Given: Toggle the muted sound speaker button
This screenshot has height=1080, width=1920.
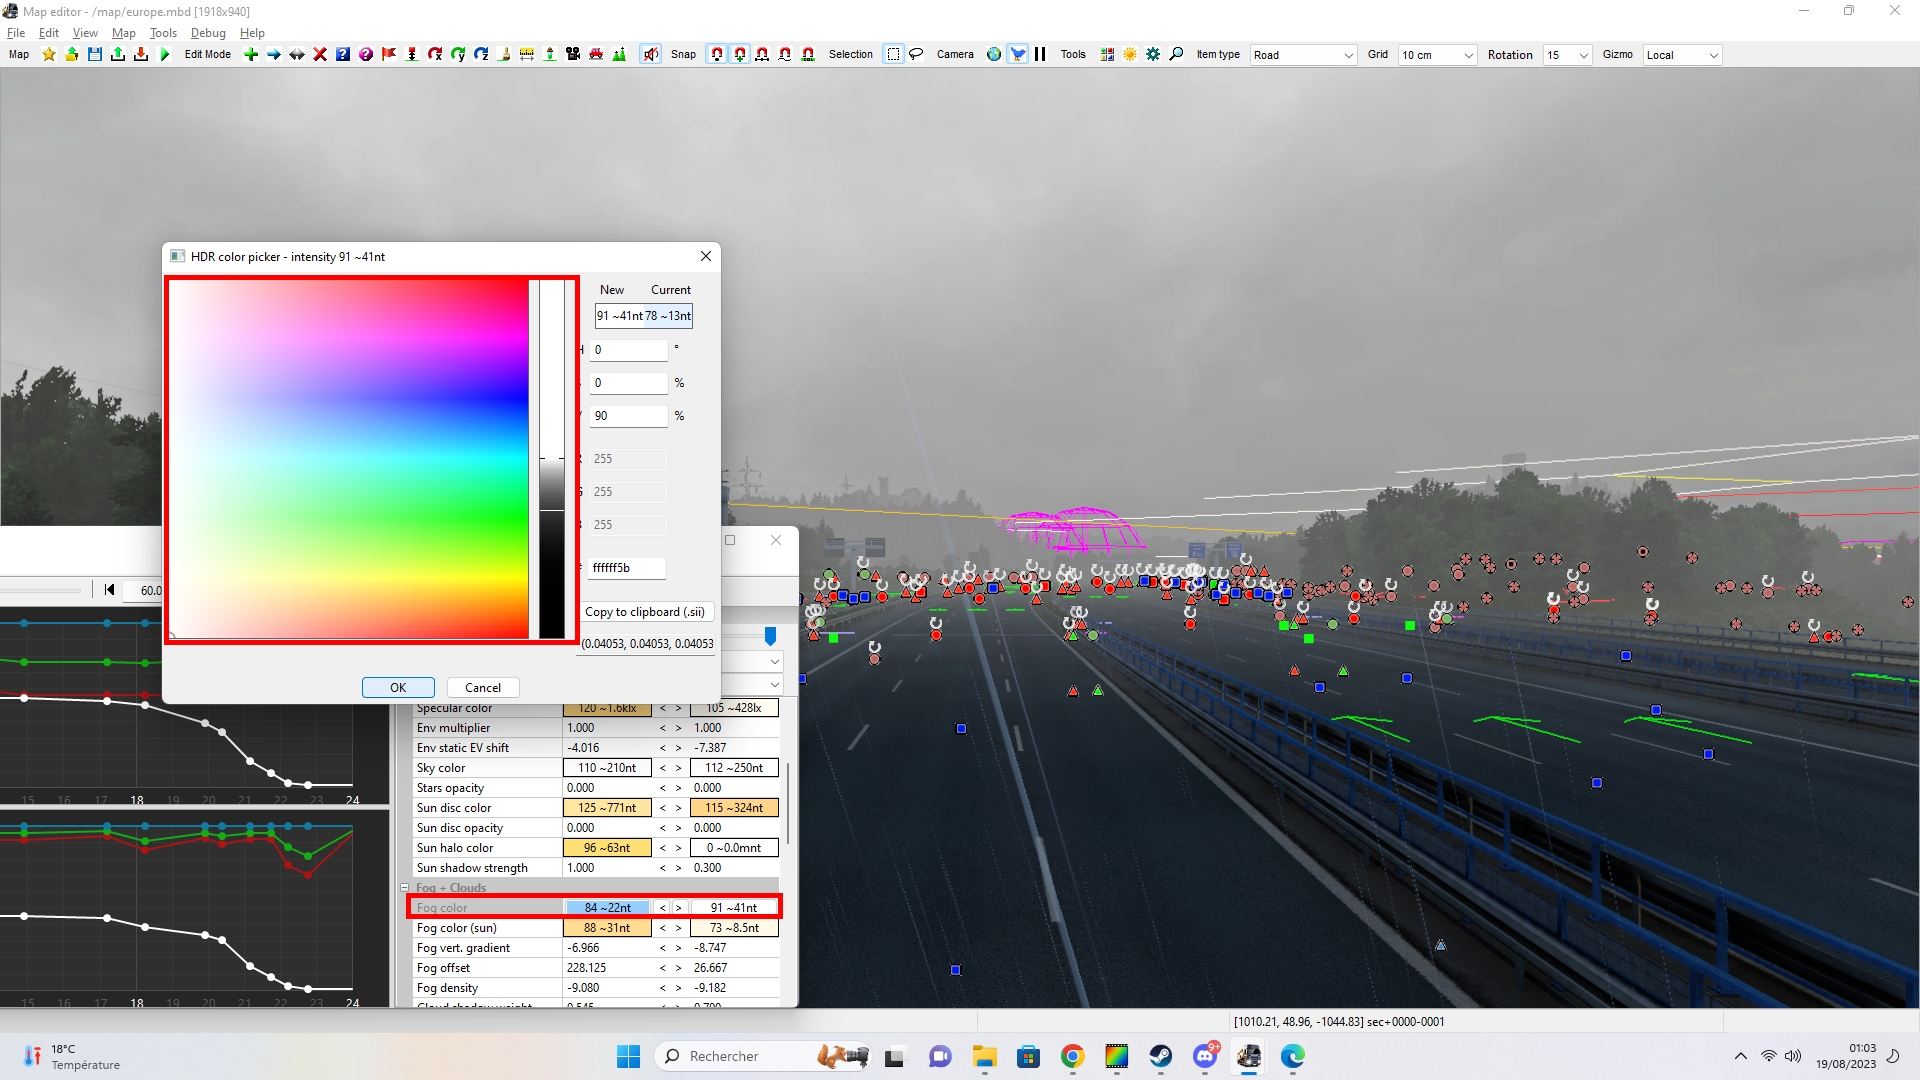Looking at the screenshot, I should (650, 55).
